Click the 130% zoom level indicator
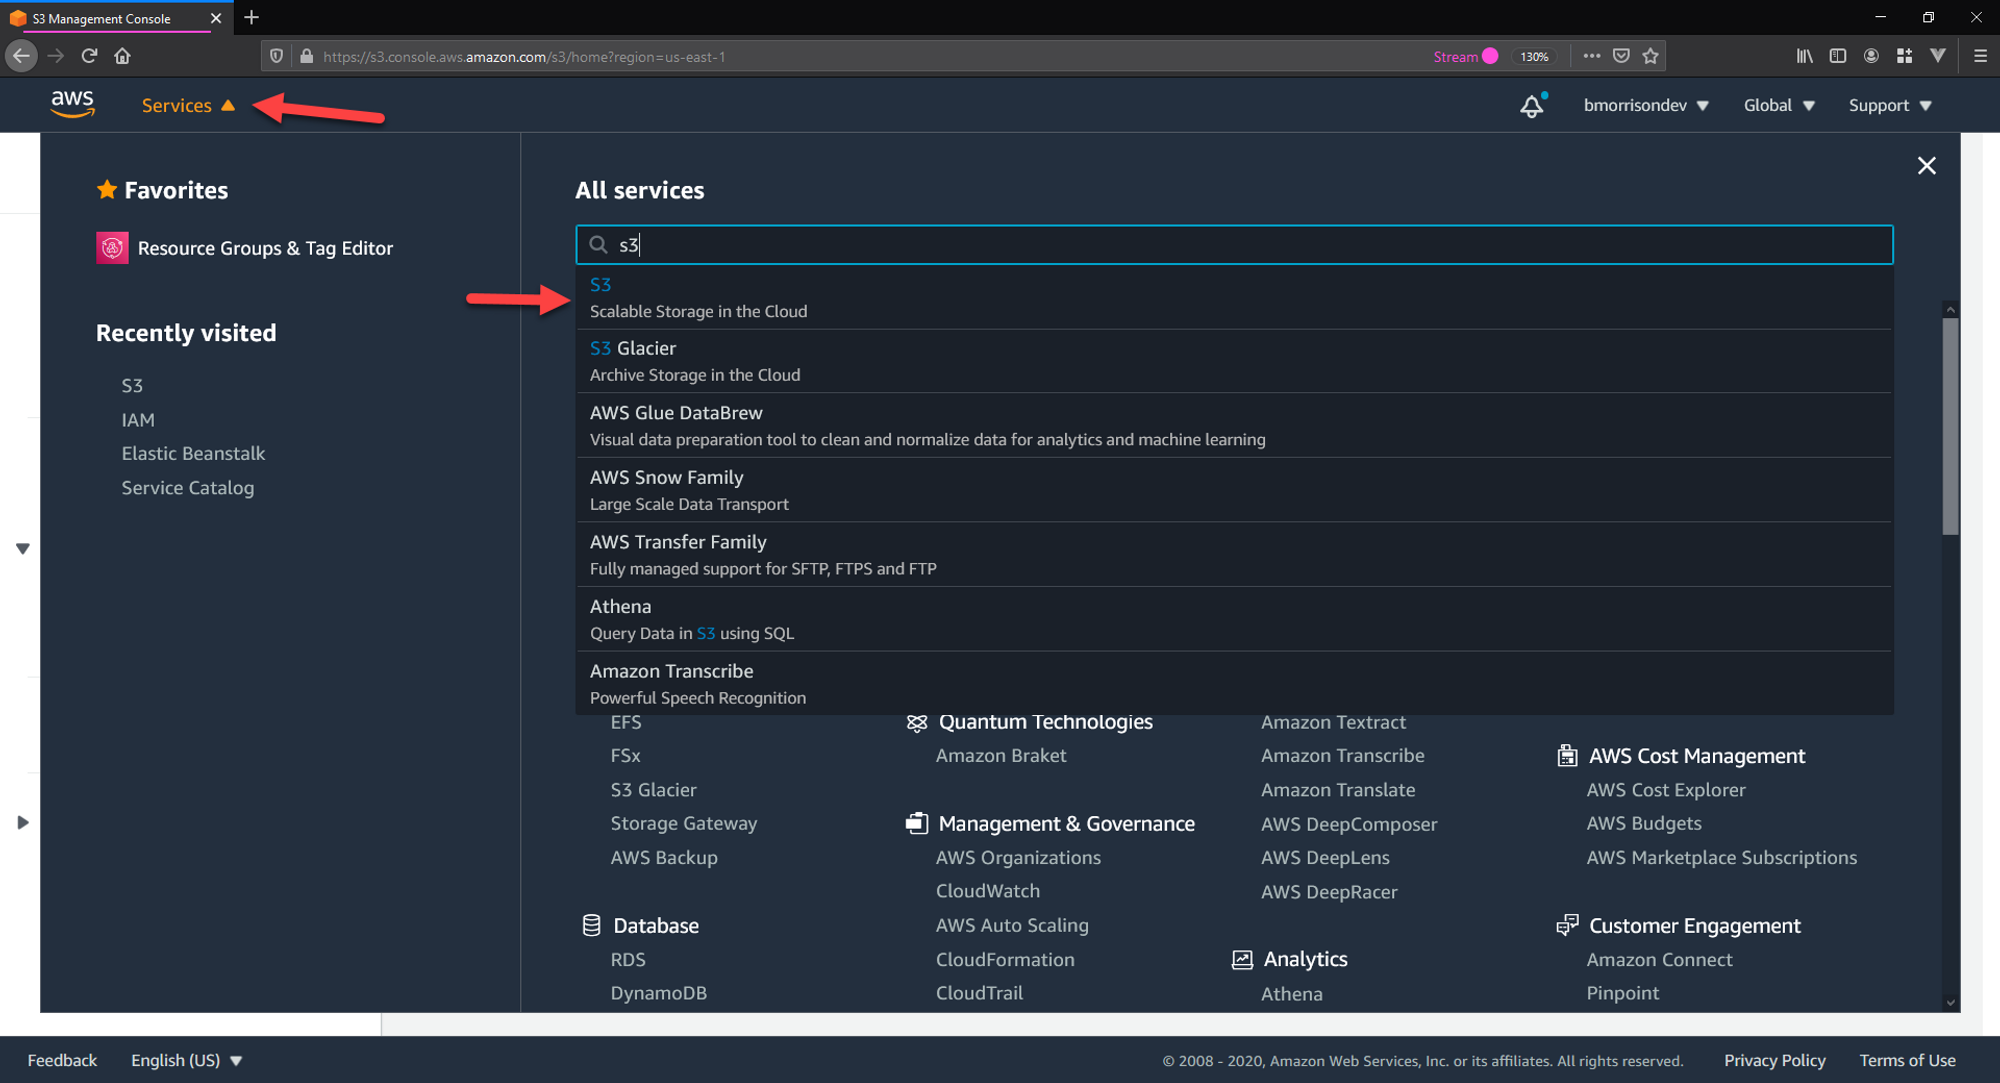This screenshot has width=2000, height=1083. (x=1533, y=56)
